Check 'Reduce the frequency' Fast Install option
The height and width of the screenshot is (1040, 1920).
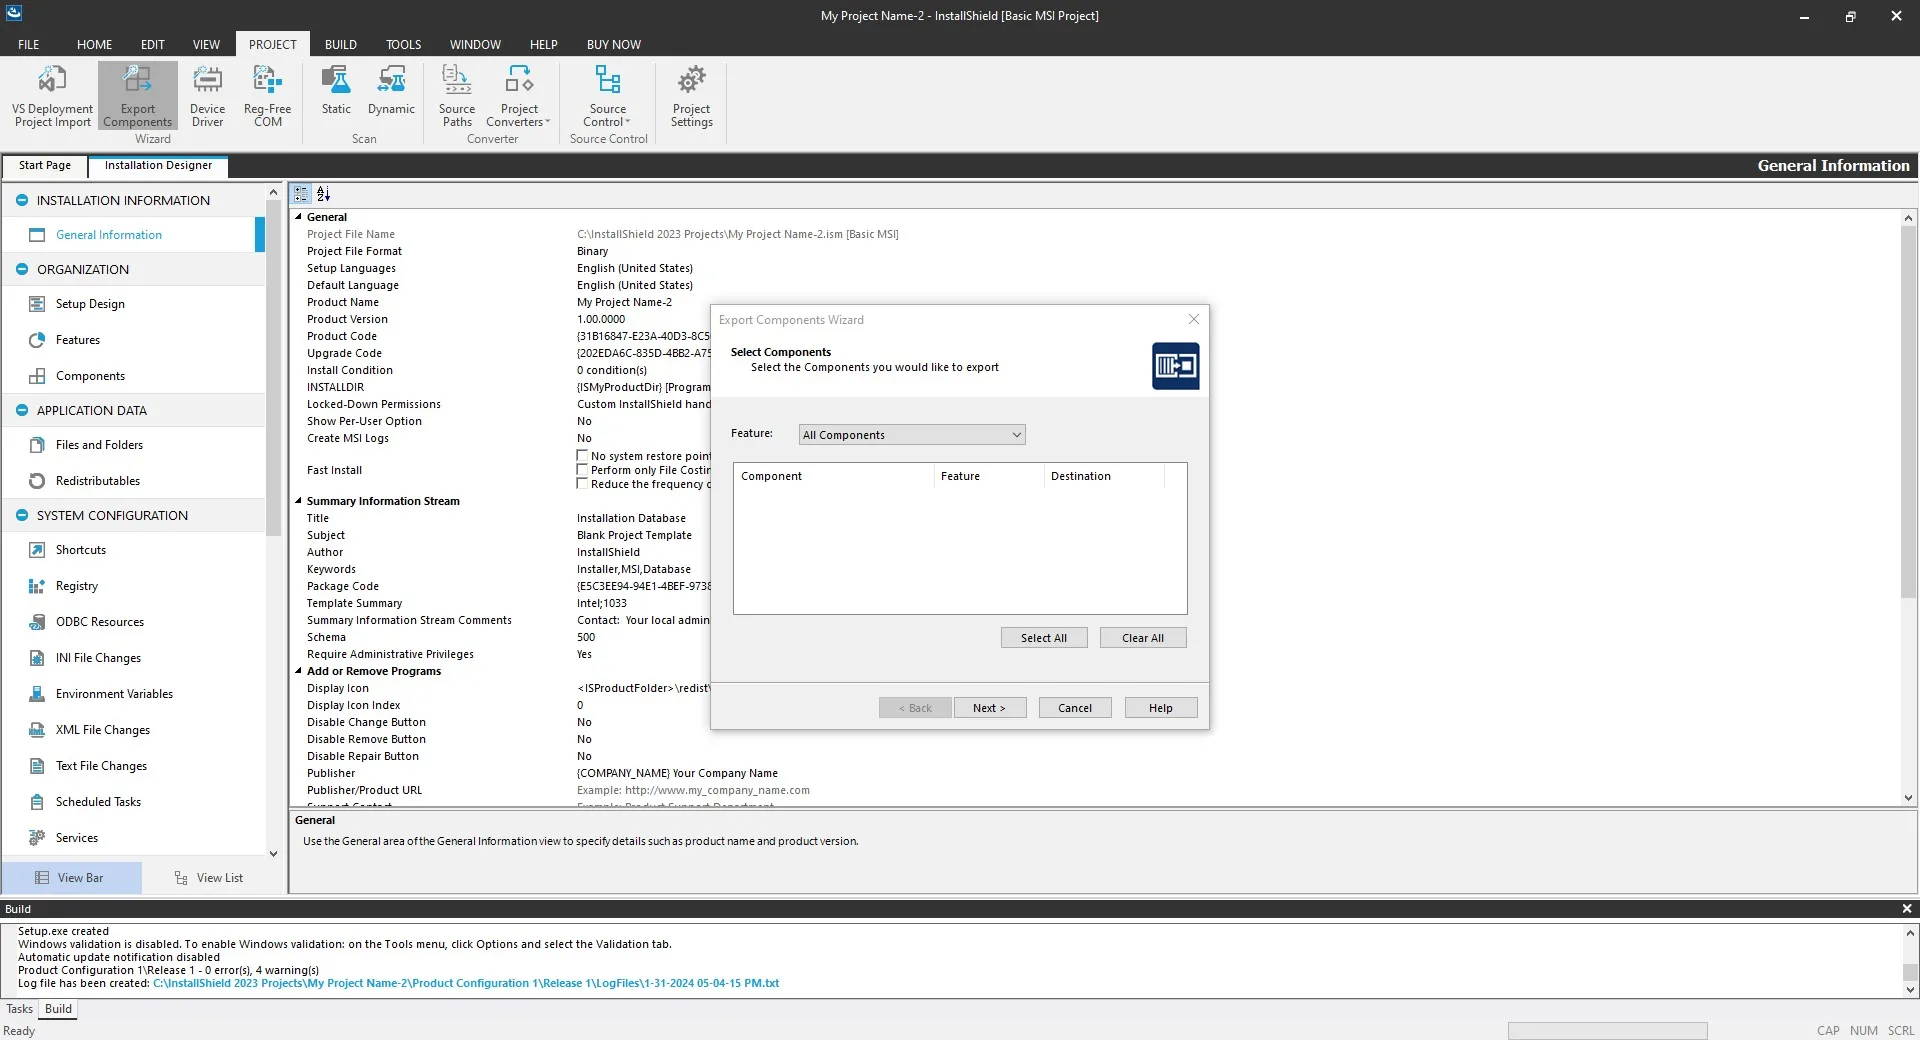pos(583,484)
